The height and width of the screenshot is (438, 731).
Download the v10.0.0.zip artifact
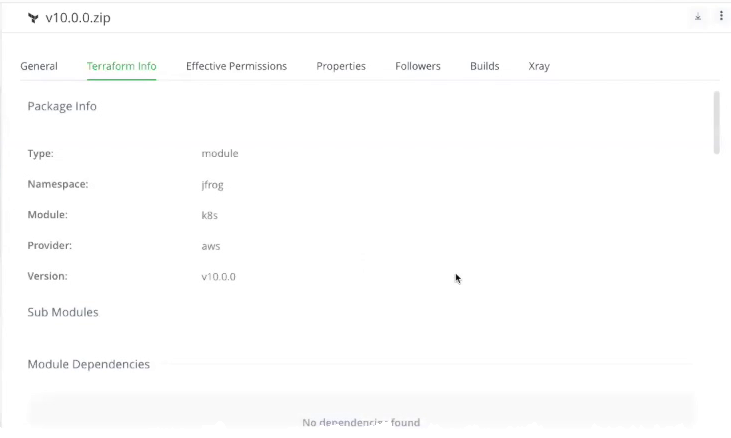pyautogui.click(x=698, y=17)
